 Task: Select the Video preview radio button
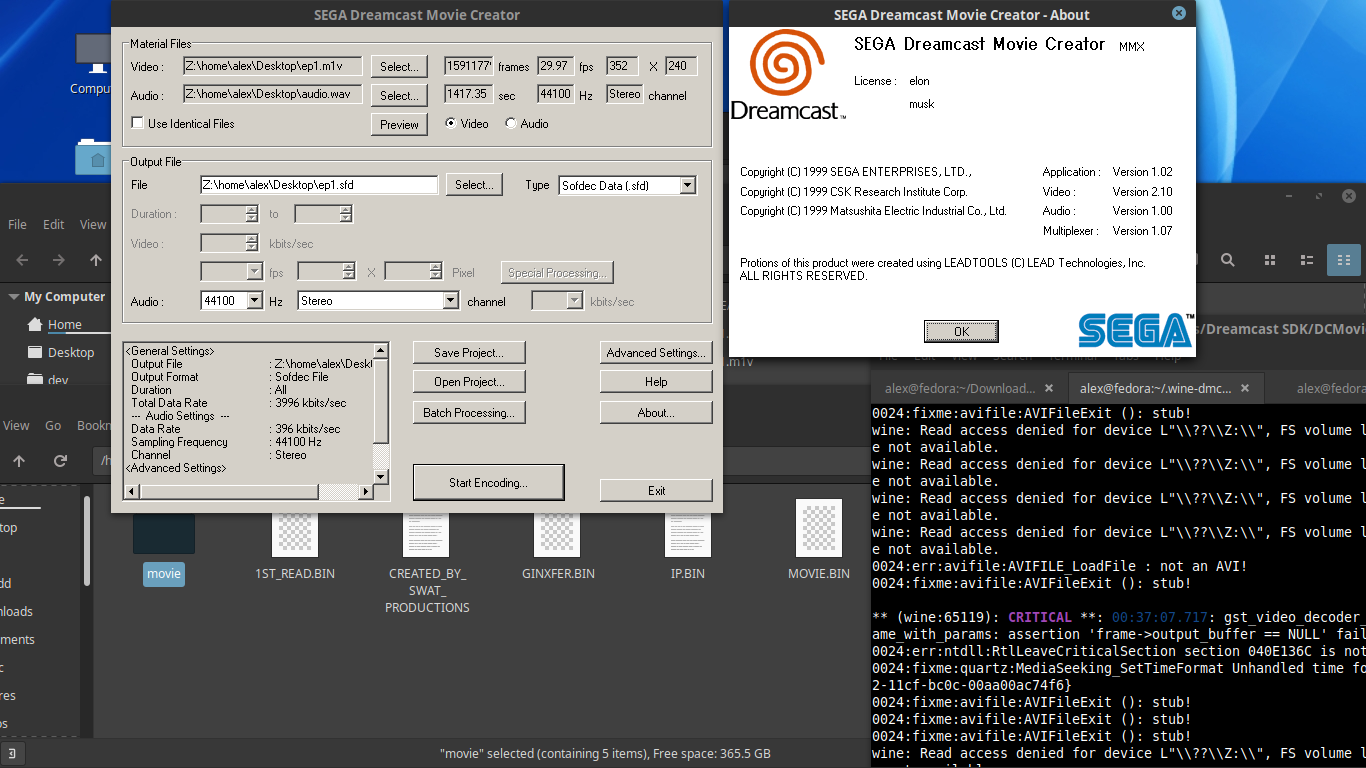pyautogui.click(x=450, y=123)
